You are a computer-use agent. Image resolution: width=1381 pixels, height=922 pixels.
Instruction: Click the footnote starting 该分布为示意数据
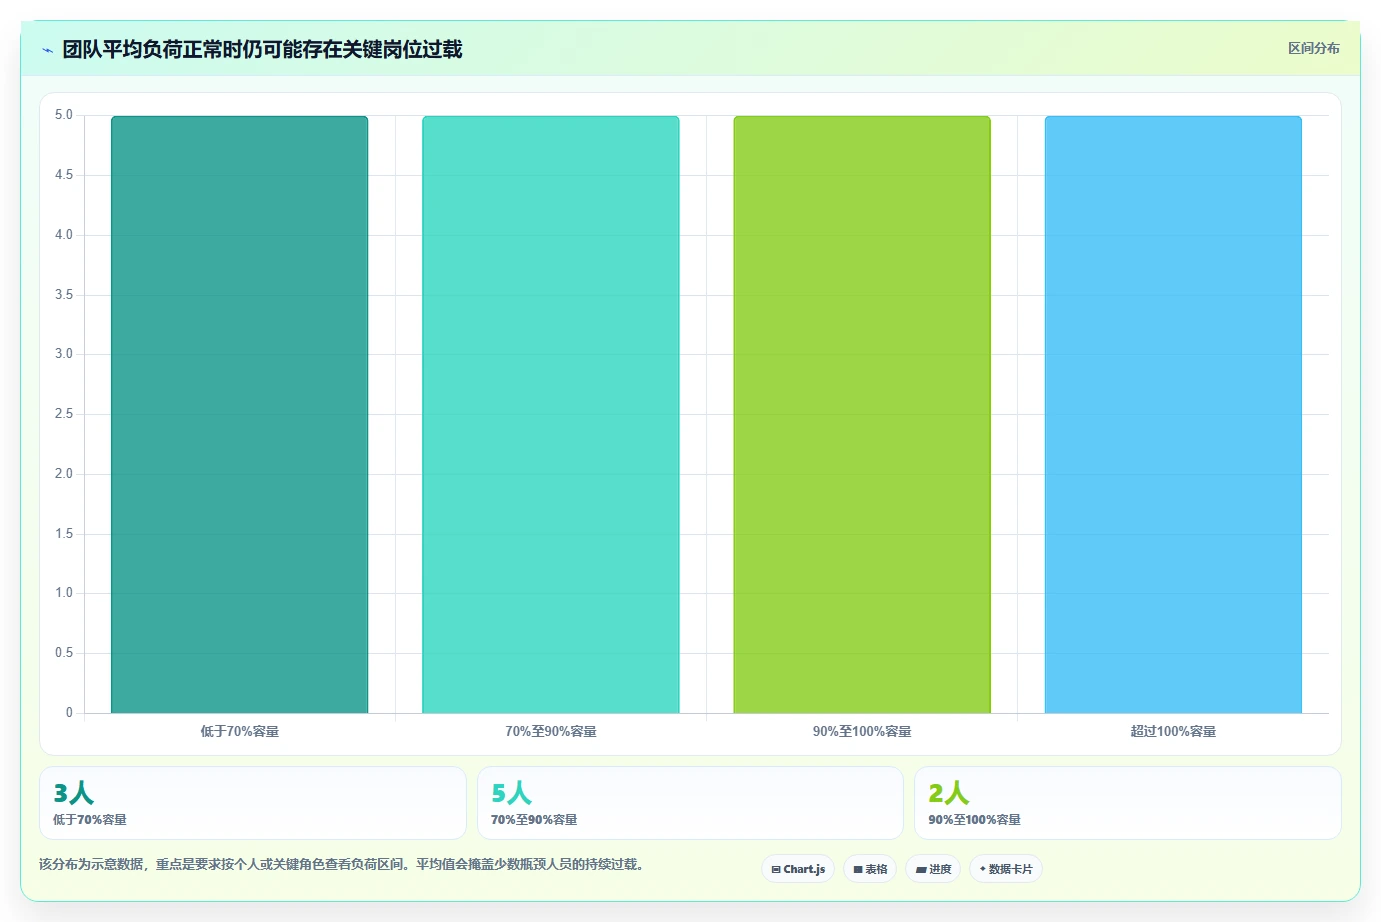[343, 864]
